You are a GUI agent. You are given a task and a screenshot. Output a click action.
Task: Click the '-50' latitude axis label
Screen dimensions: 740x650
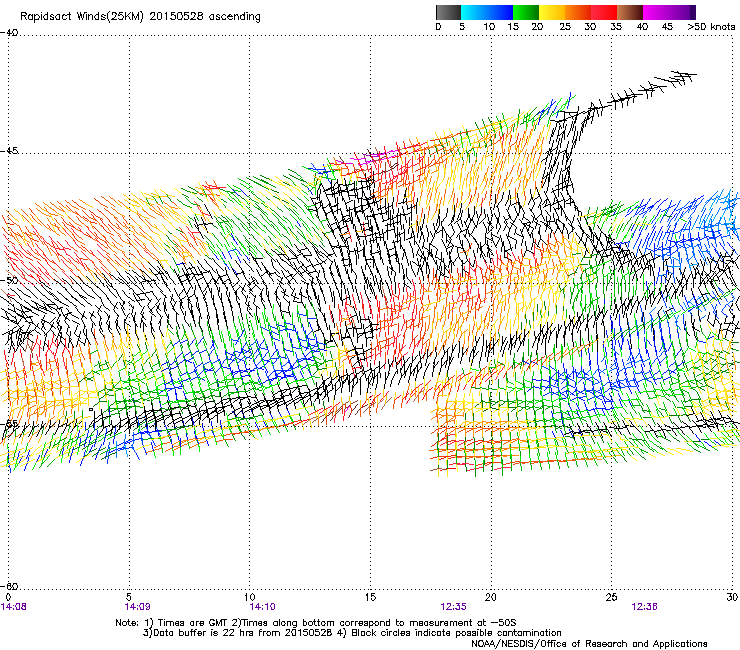tap(9, 280)
